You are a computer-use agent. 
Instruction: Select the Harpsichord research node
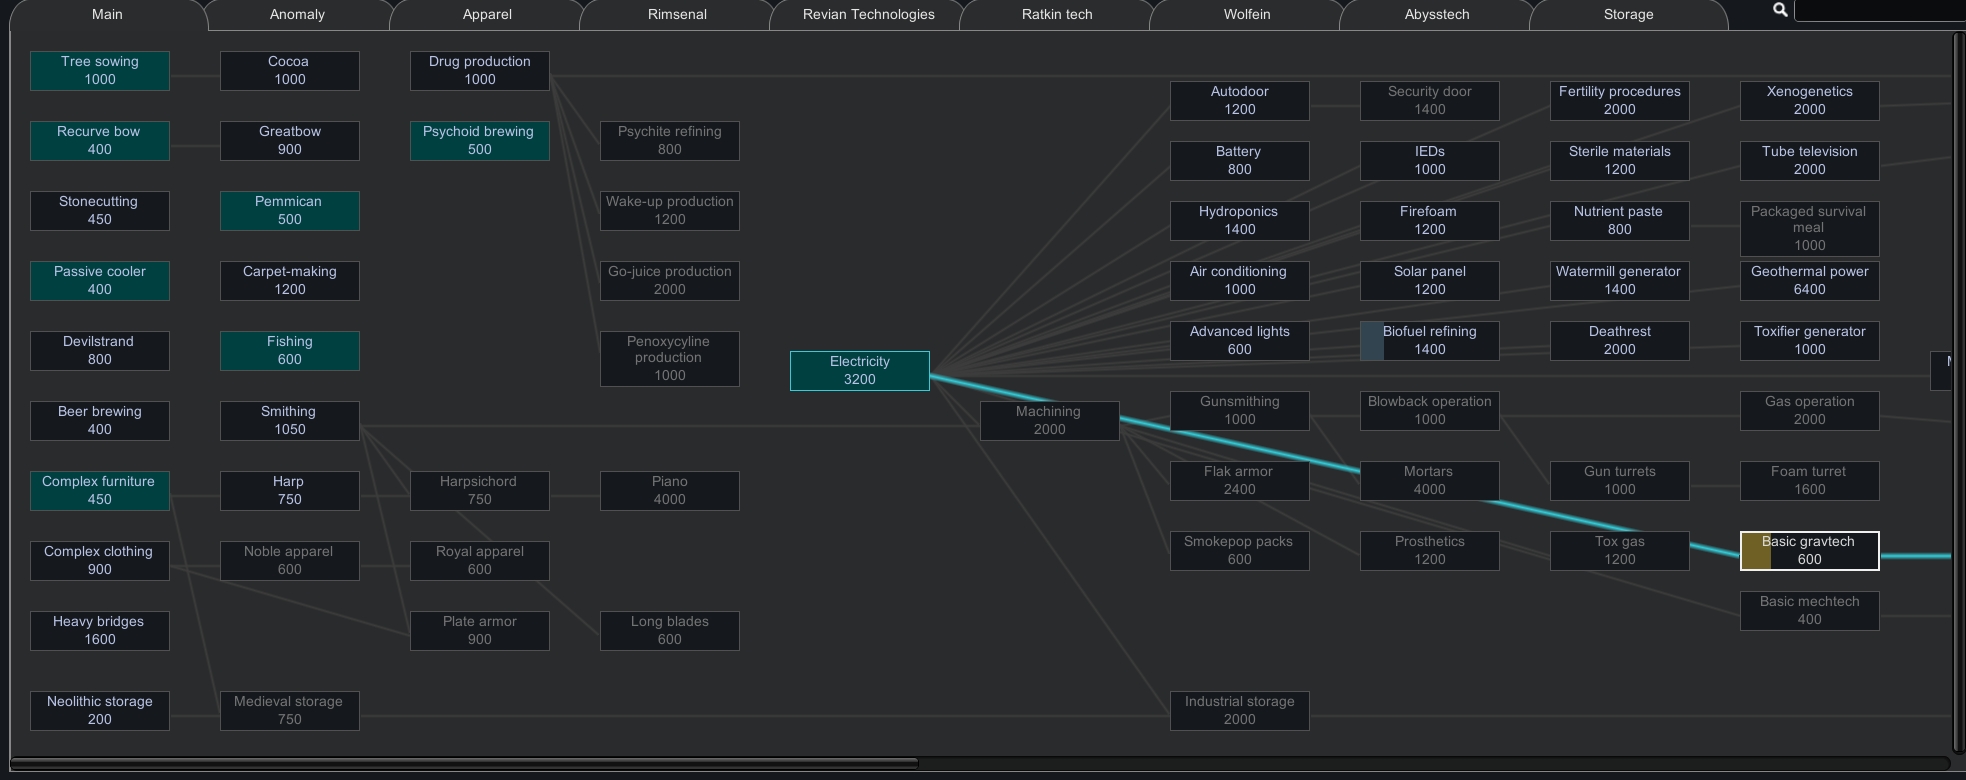point(480,491)
